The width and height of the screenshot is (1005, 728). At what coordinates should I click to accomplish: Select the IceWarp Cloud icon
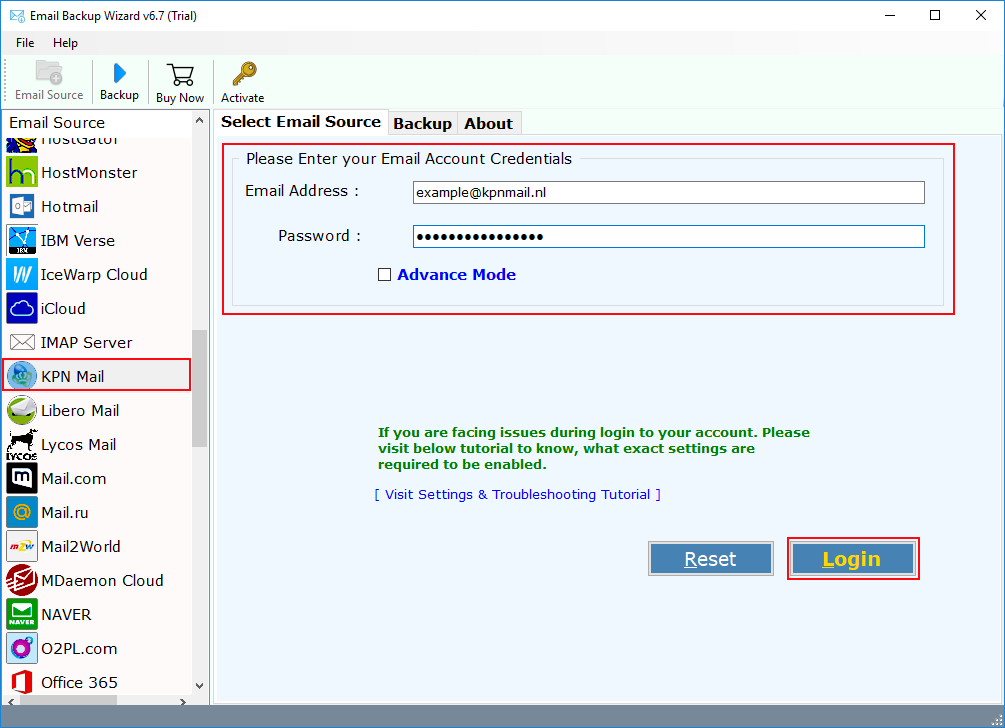pos(22,274)
